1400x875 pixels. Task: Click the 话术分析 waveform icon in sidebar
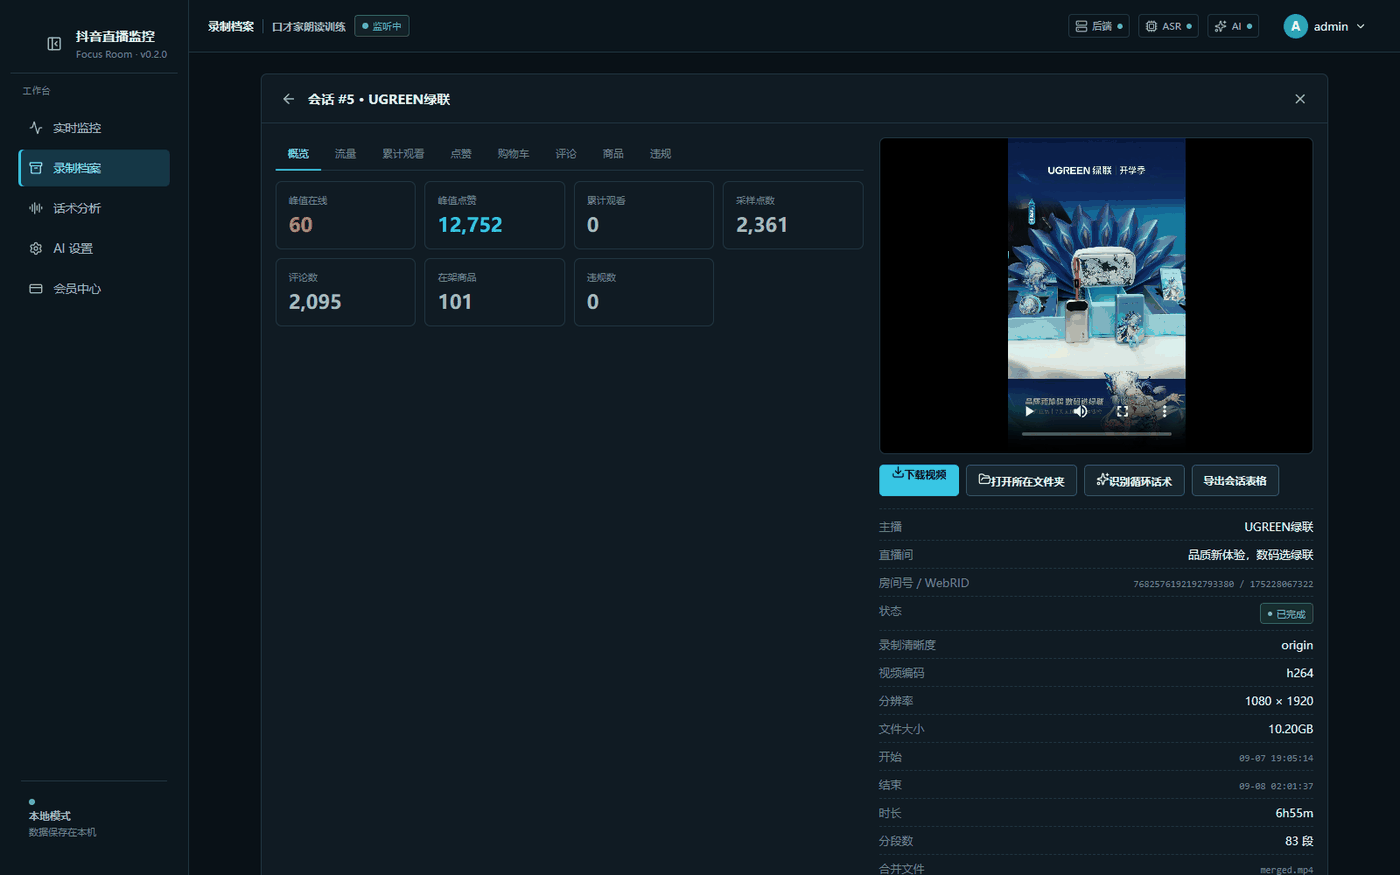[x=36, y=208]
